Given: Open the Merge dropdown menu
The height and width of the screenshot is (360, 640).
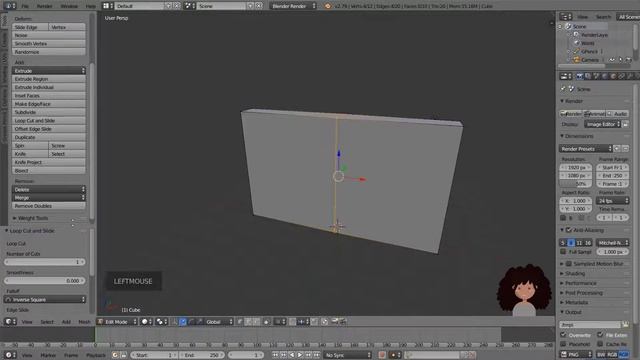Looking at the screenshot, I should [49, 198].
